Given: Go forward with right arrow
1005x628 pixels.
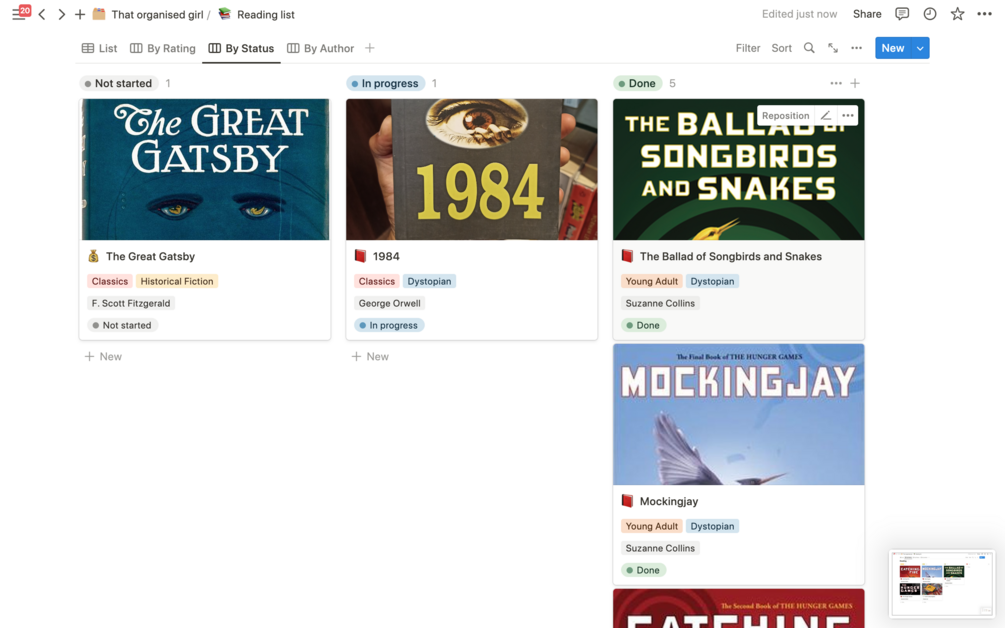Looking at the screenshot, I should pos(62,14).
